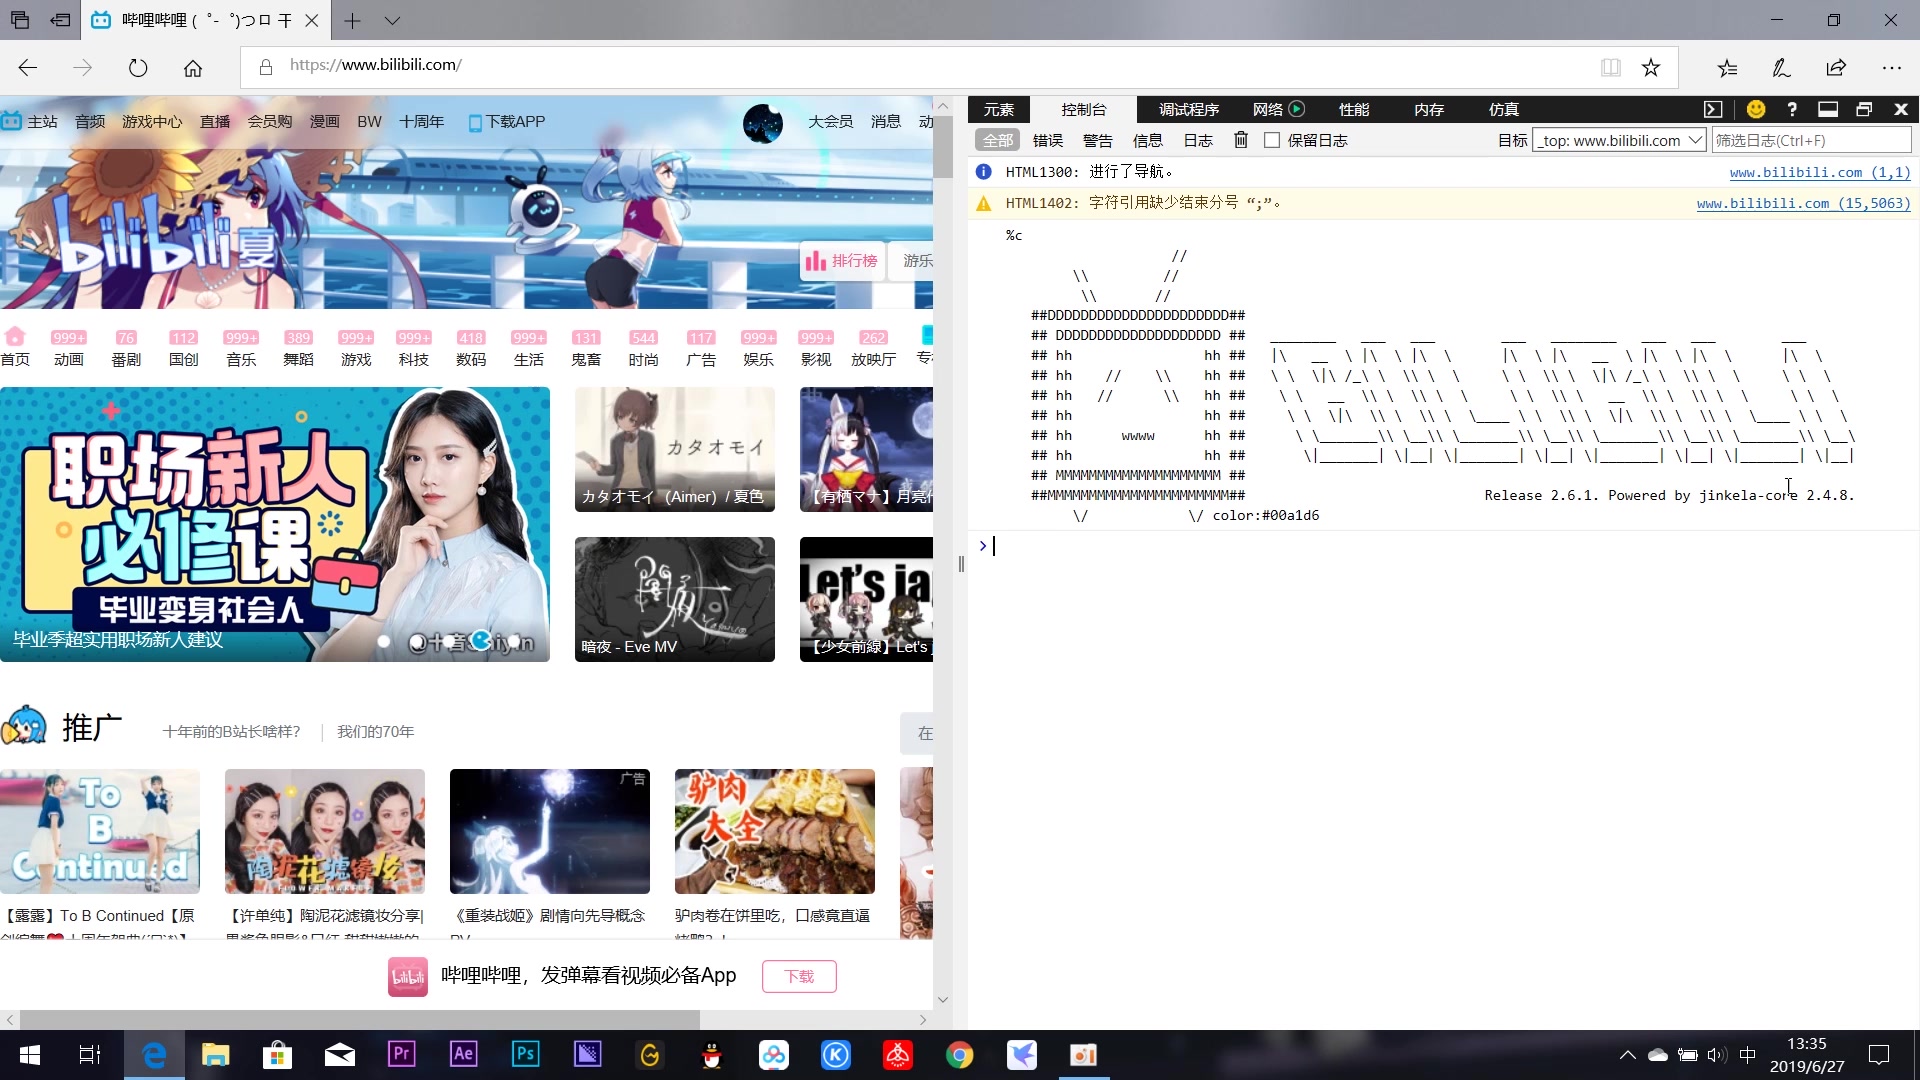This screenshot has height=1080, width=1920.
Task: Switch to 内存 DevTools tab
Action: 1429,109
